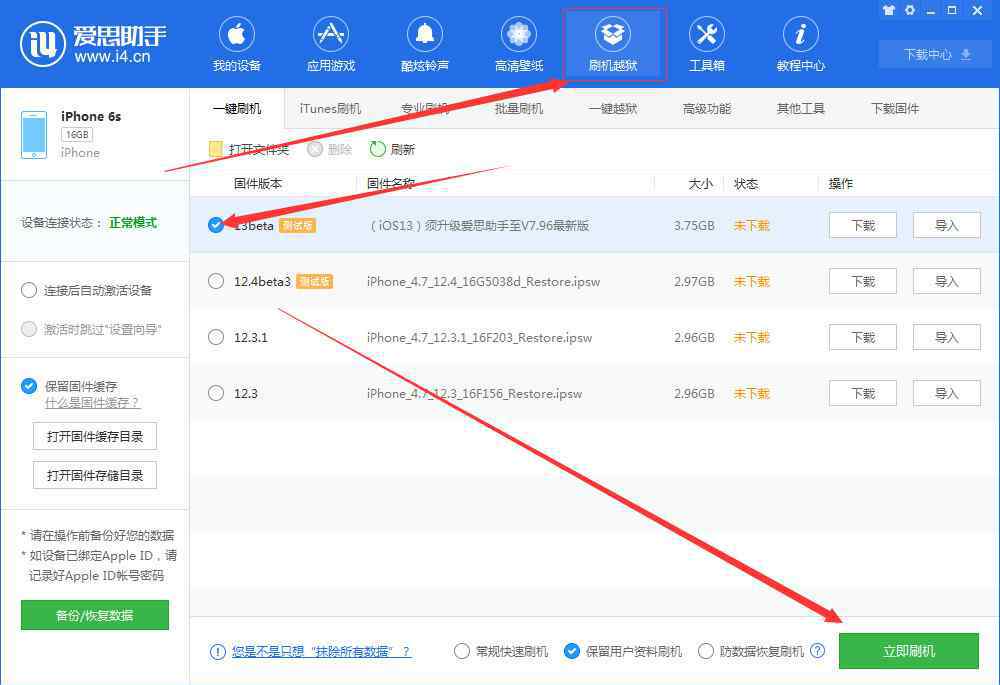The height and width of the screenshot is (685, 1000).
Task: Click 打开文件夹 folder icon
Action: 216,149
